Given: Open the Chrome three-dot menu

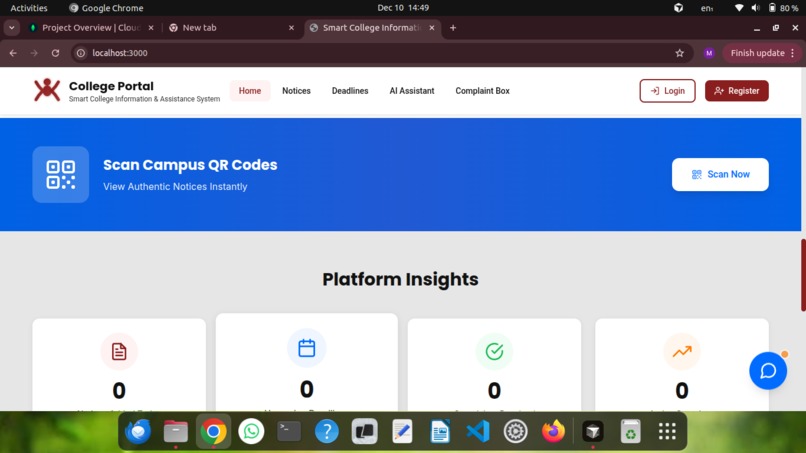Looking at the screenshot, I should point(793,53).
